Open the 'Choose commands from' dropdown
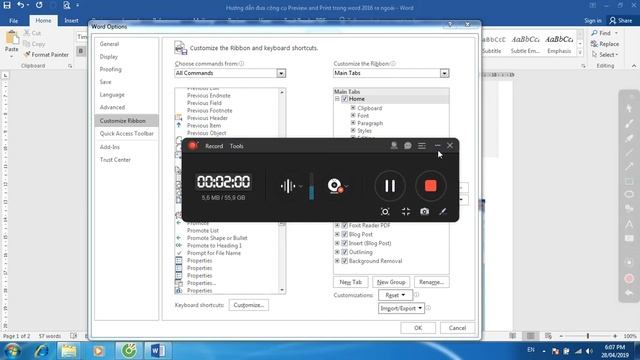 tap(281, 73)
